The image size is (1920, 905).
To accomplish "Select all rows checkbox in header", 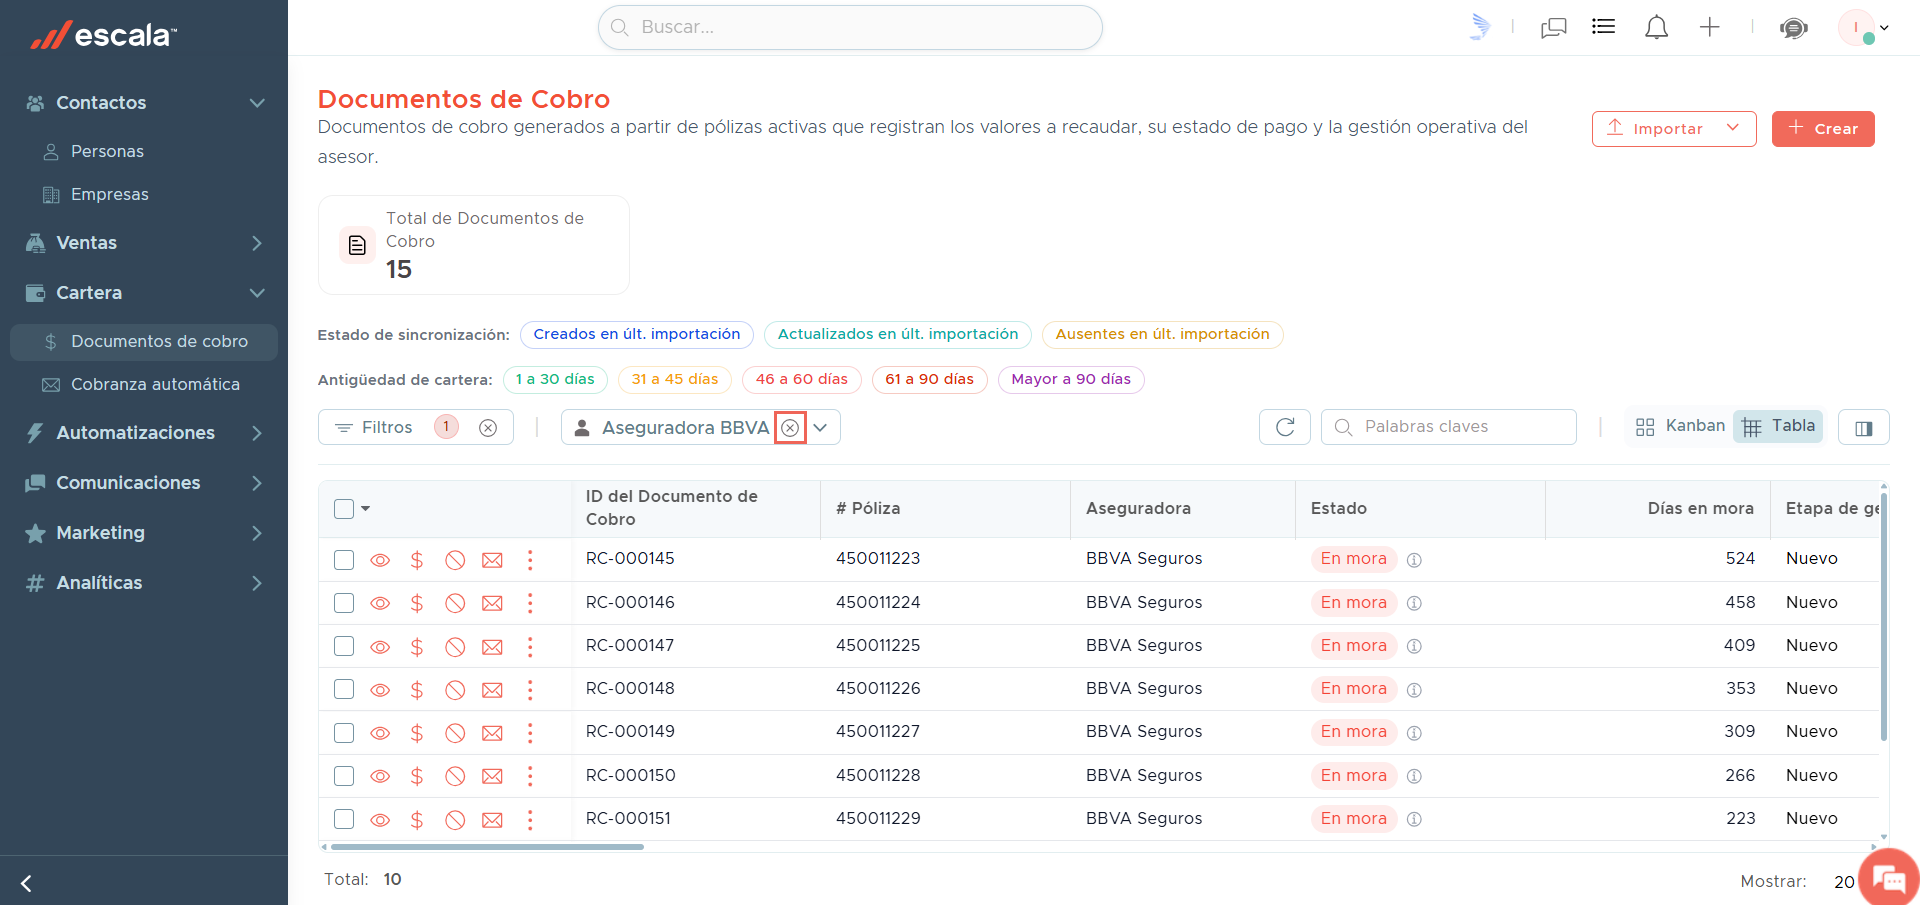I will [344, 509].
